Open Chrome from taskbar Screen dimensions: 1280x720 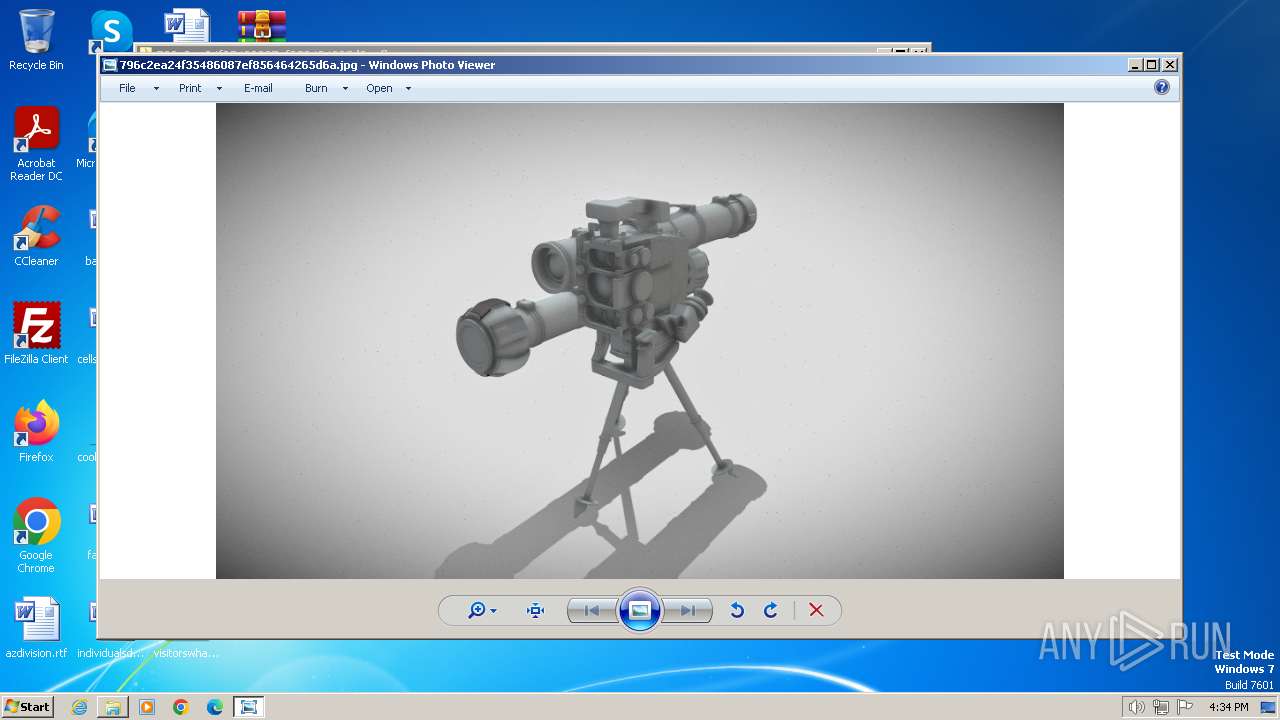pyautogui.click(x=181, y=707)
